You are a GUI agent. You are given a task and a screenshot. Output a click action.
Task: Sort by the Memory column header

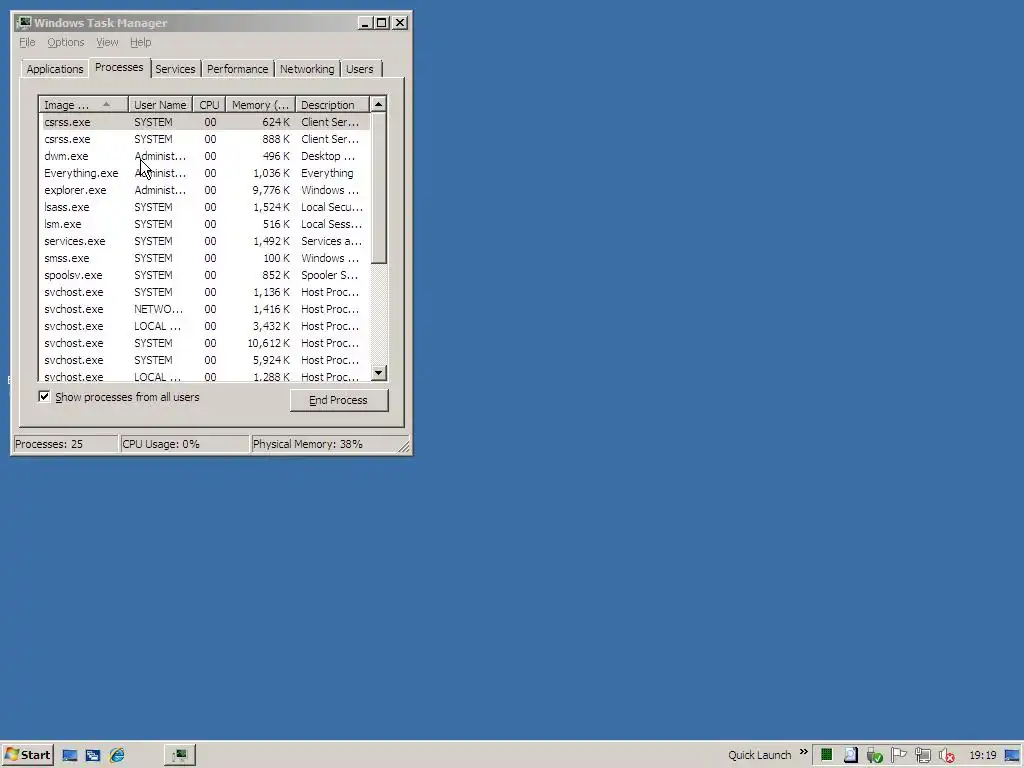261,104
